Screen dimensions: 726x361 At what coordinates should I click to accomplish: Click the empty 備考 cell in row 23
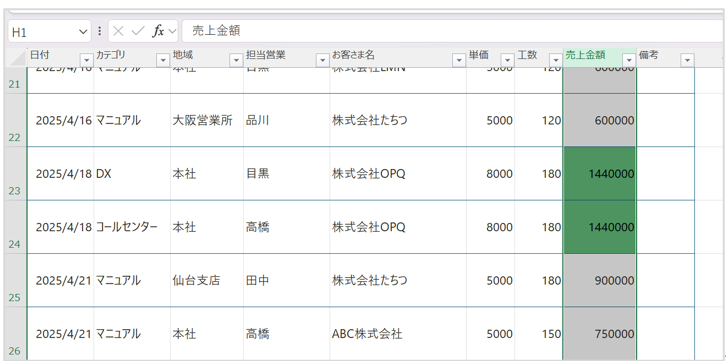[665, 174]
